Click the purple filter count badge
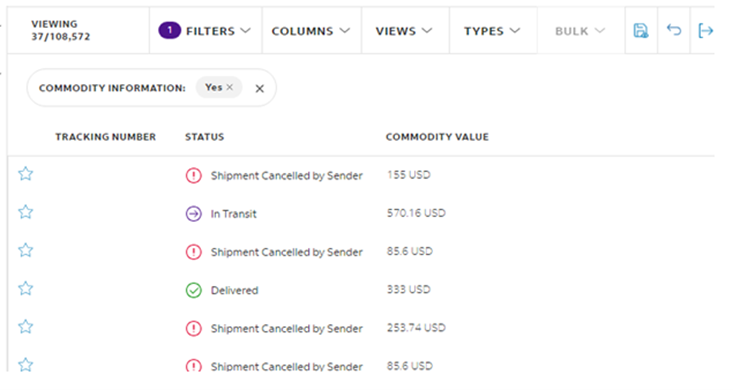 click(x=170, y=31)
